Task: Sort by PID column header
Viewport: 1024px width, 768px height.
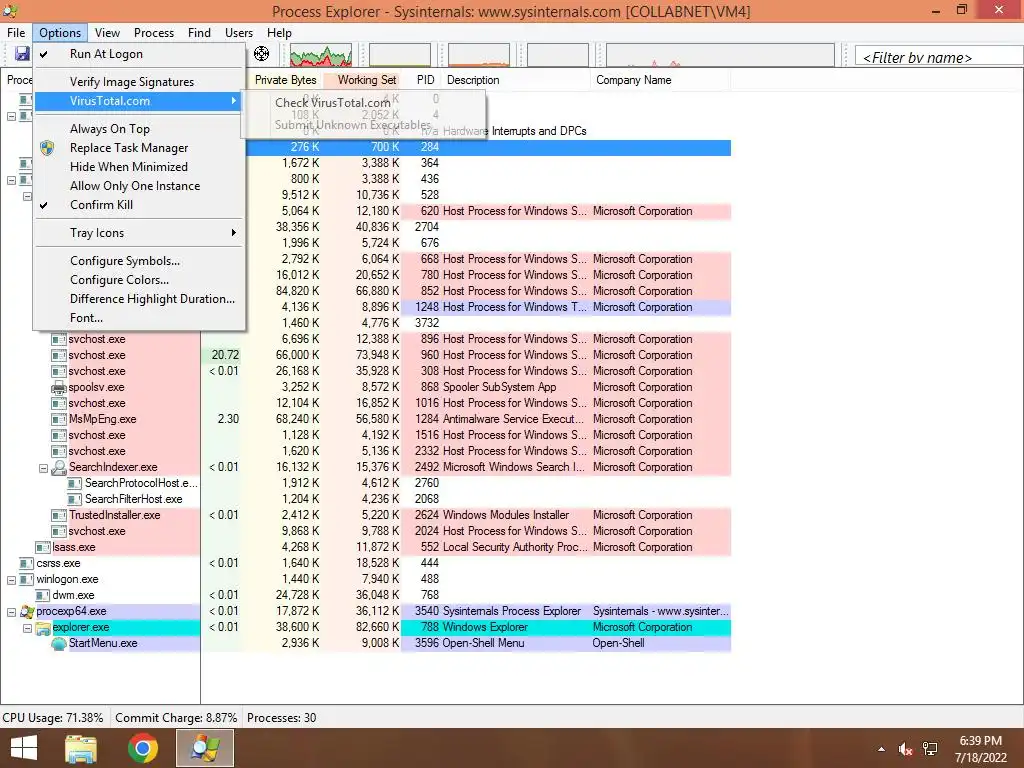Action: [x=425, y=80]
